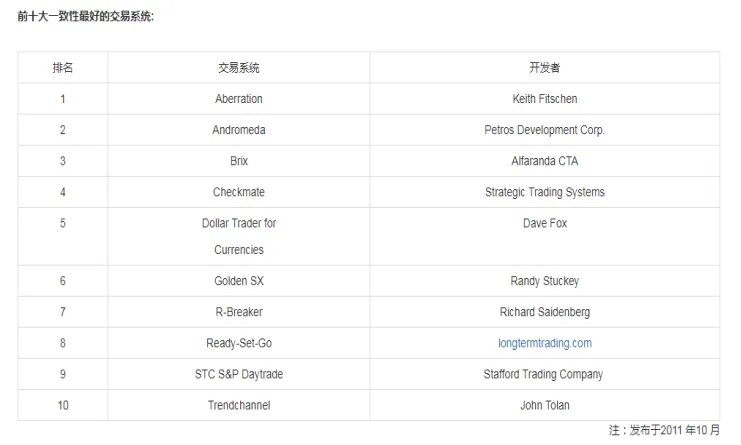Screen dimensions: 741x445
Task: Select the Golden SX entry
Action: (x=239, y=281)
